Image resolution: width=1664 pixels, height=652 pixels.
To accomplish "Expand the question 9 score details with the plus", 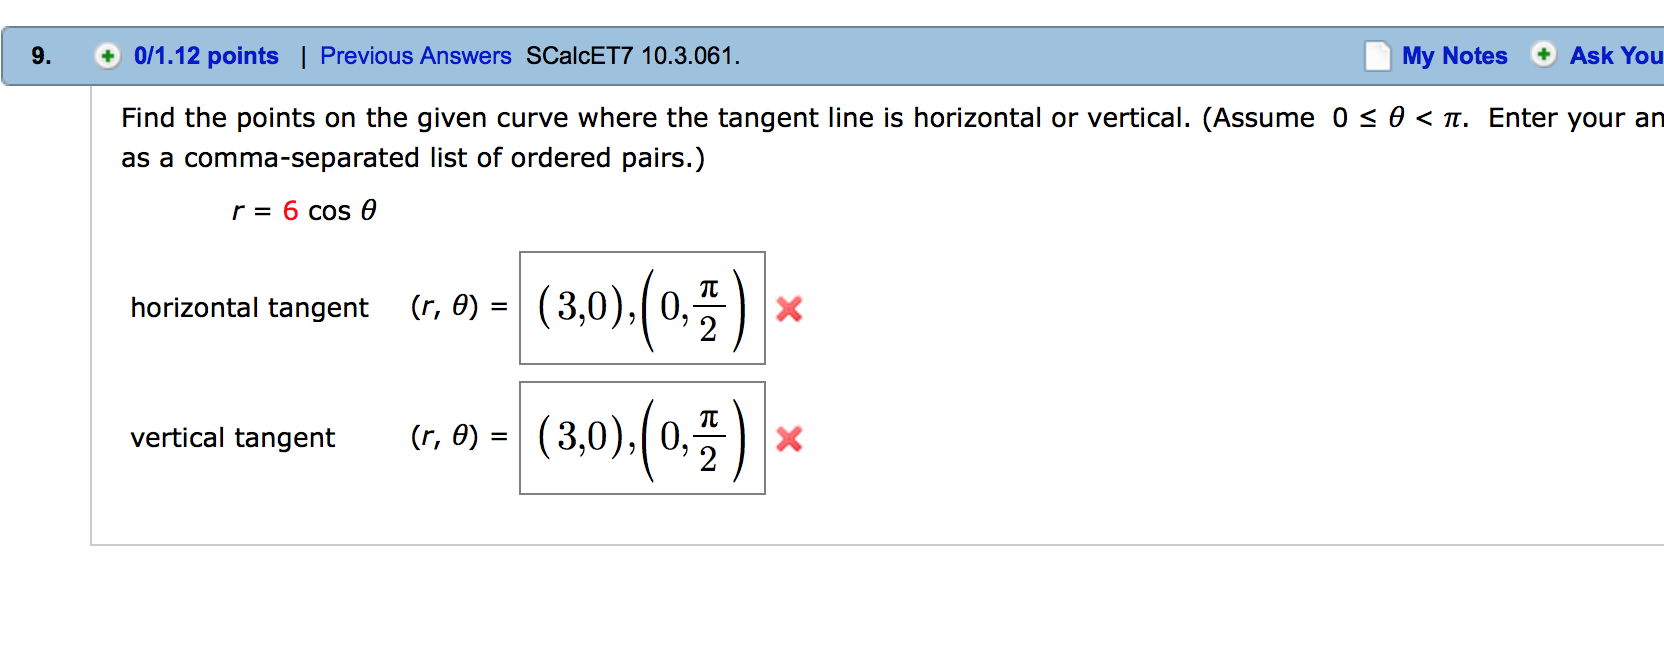I will 106,56.
